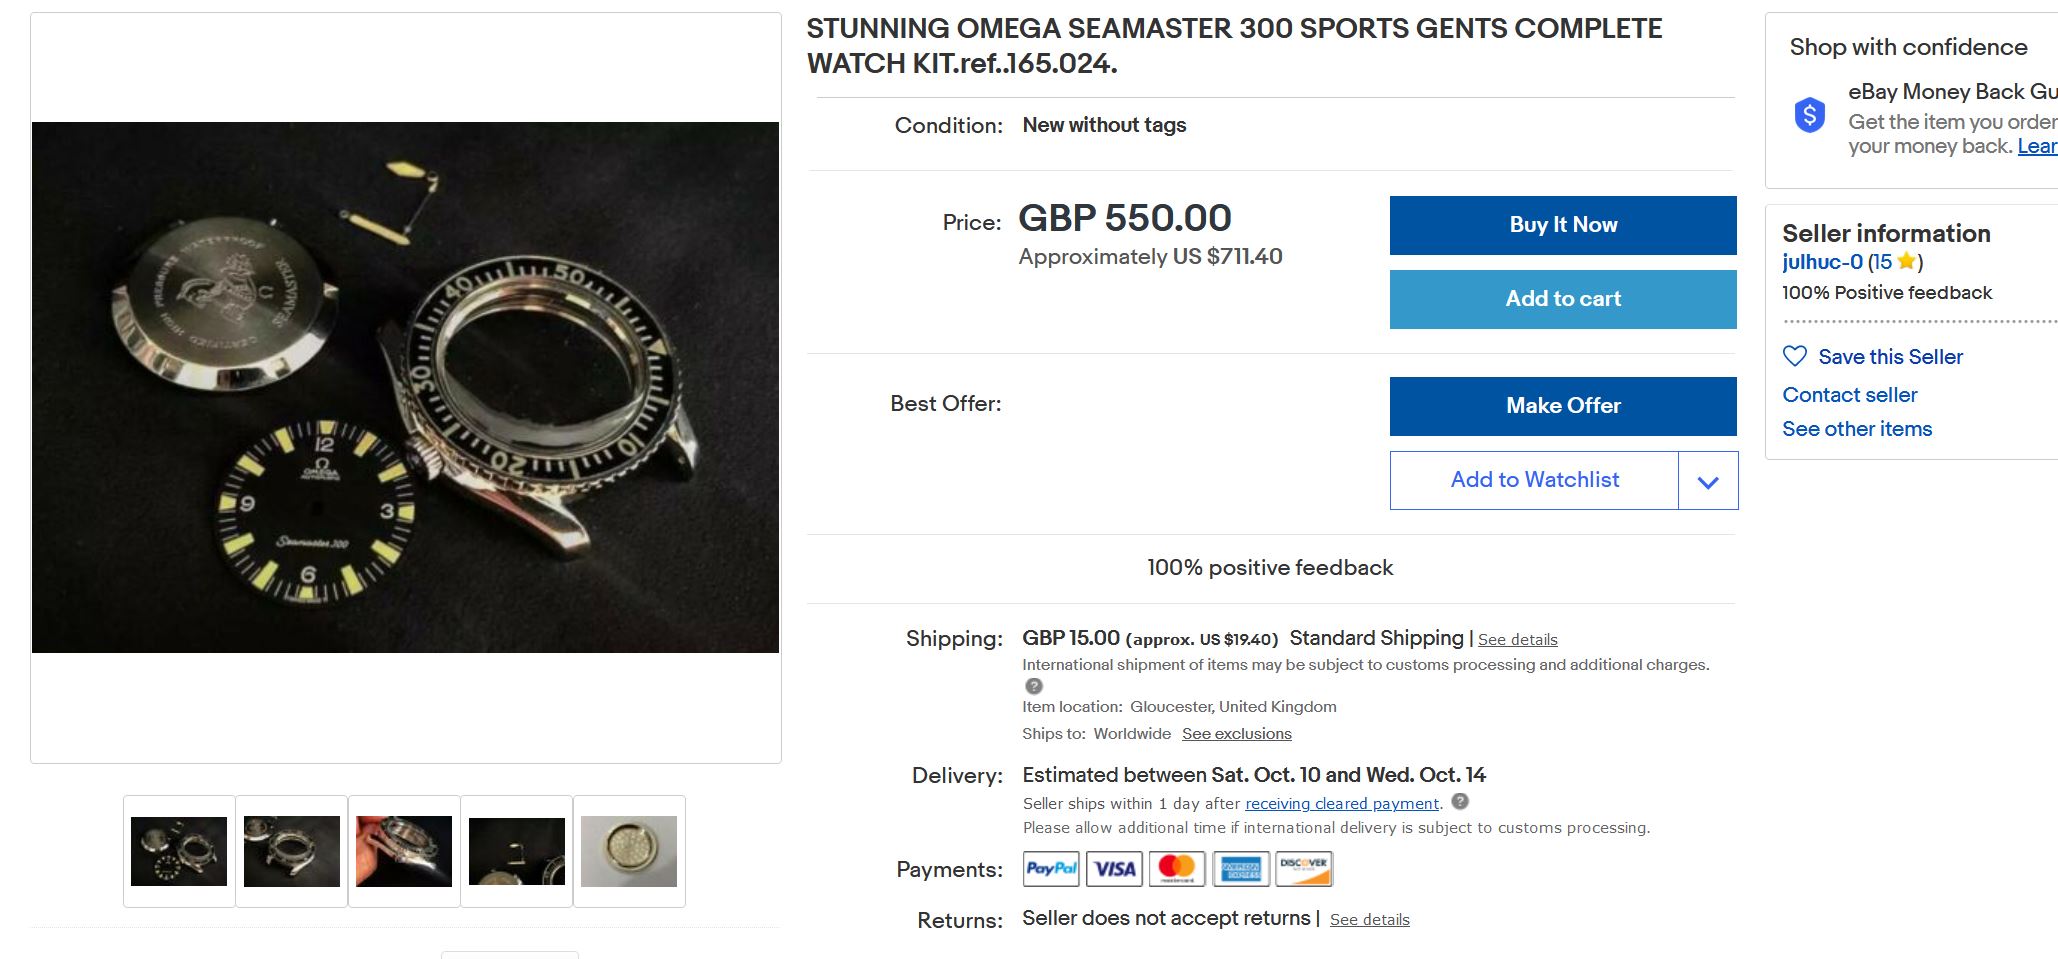Click the Discover card icon
Image resolution: width=2058 pixels, height=959 pixels.
tap(1303, 868)
